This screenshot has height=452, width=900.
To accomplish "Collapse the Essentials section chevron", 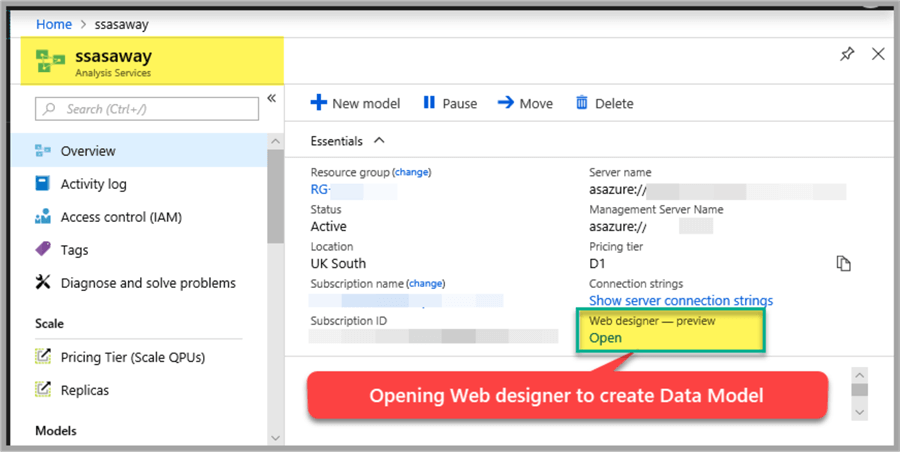I will pos(379,141).
